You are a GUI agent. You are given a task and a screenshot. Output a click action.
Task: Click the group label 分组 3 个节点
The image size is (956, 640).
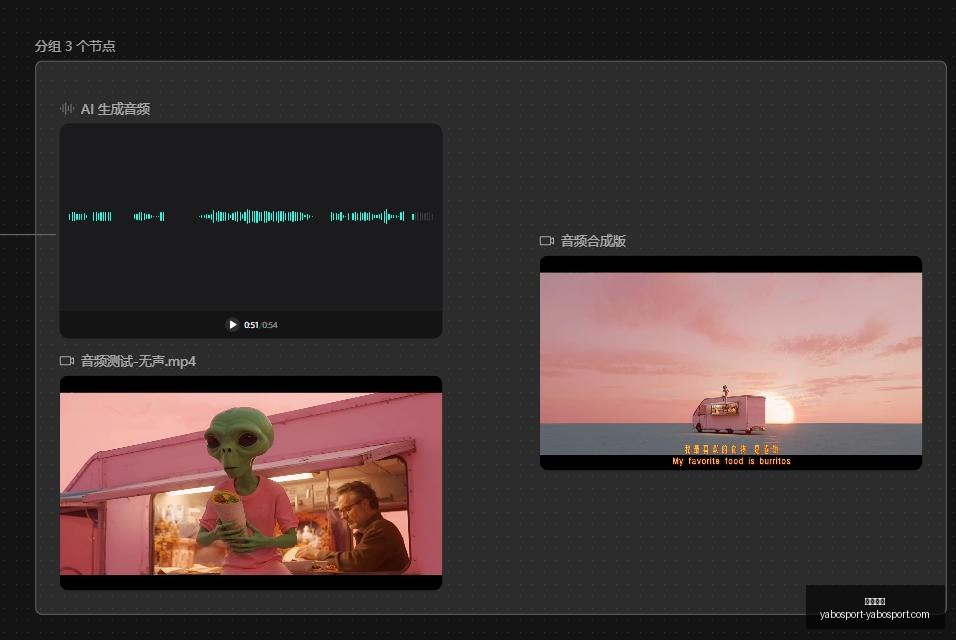click(75, 46)
